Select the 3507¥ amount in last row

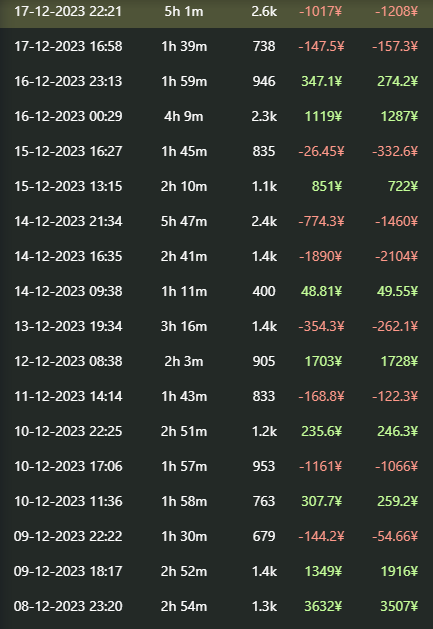pyautogui.click(x=399, y=606)
